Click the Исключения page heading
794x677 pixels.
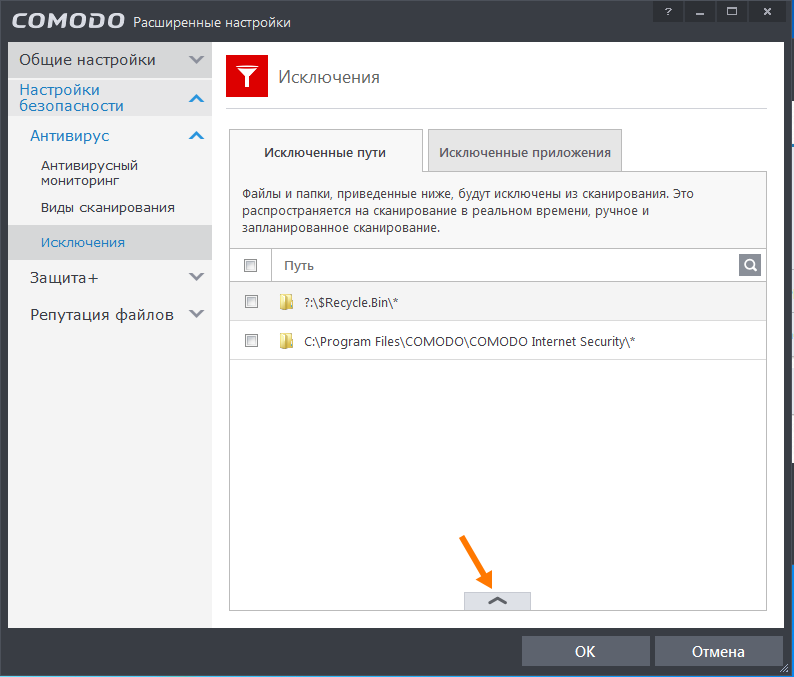tap(329, 77)
